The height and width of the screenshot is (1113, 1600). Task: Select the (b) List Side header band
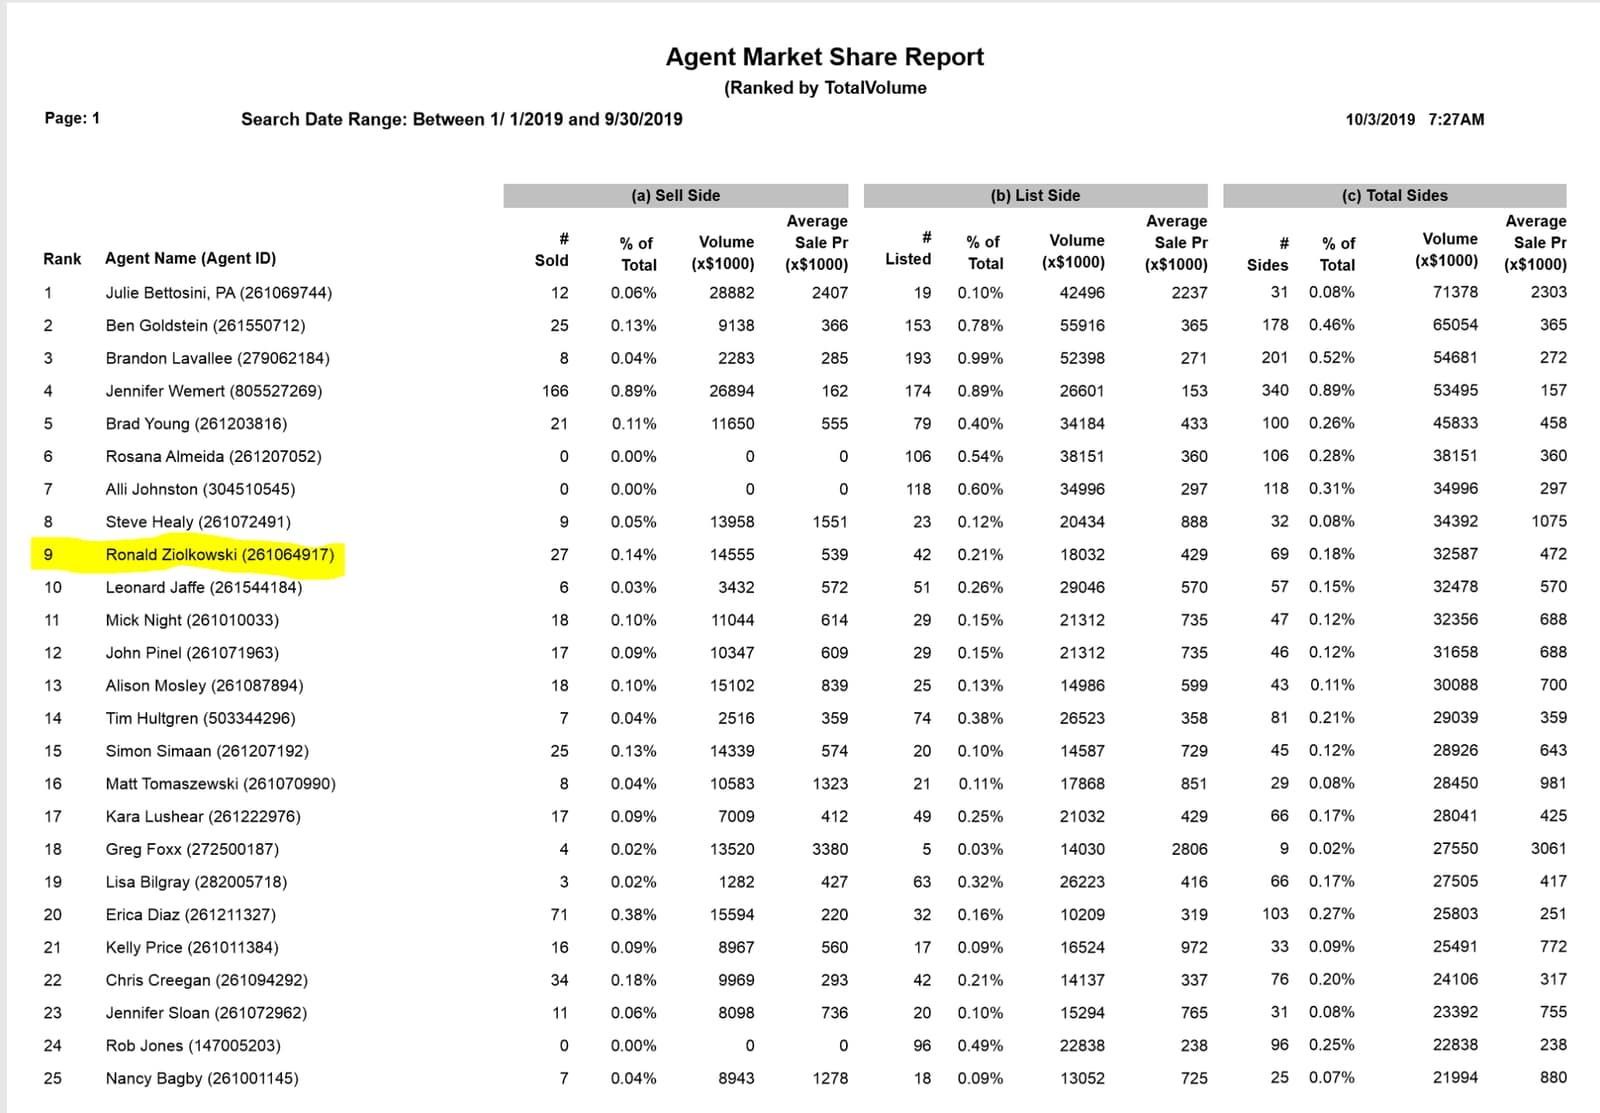coord(1035,196)
